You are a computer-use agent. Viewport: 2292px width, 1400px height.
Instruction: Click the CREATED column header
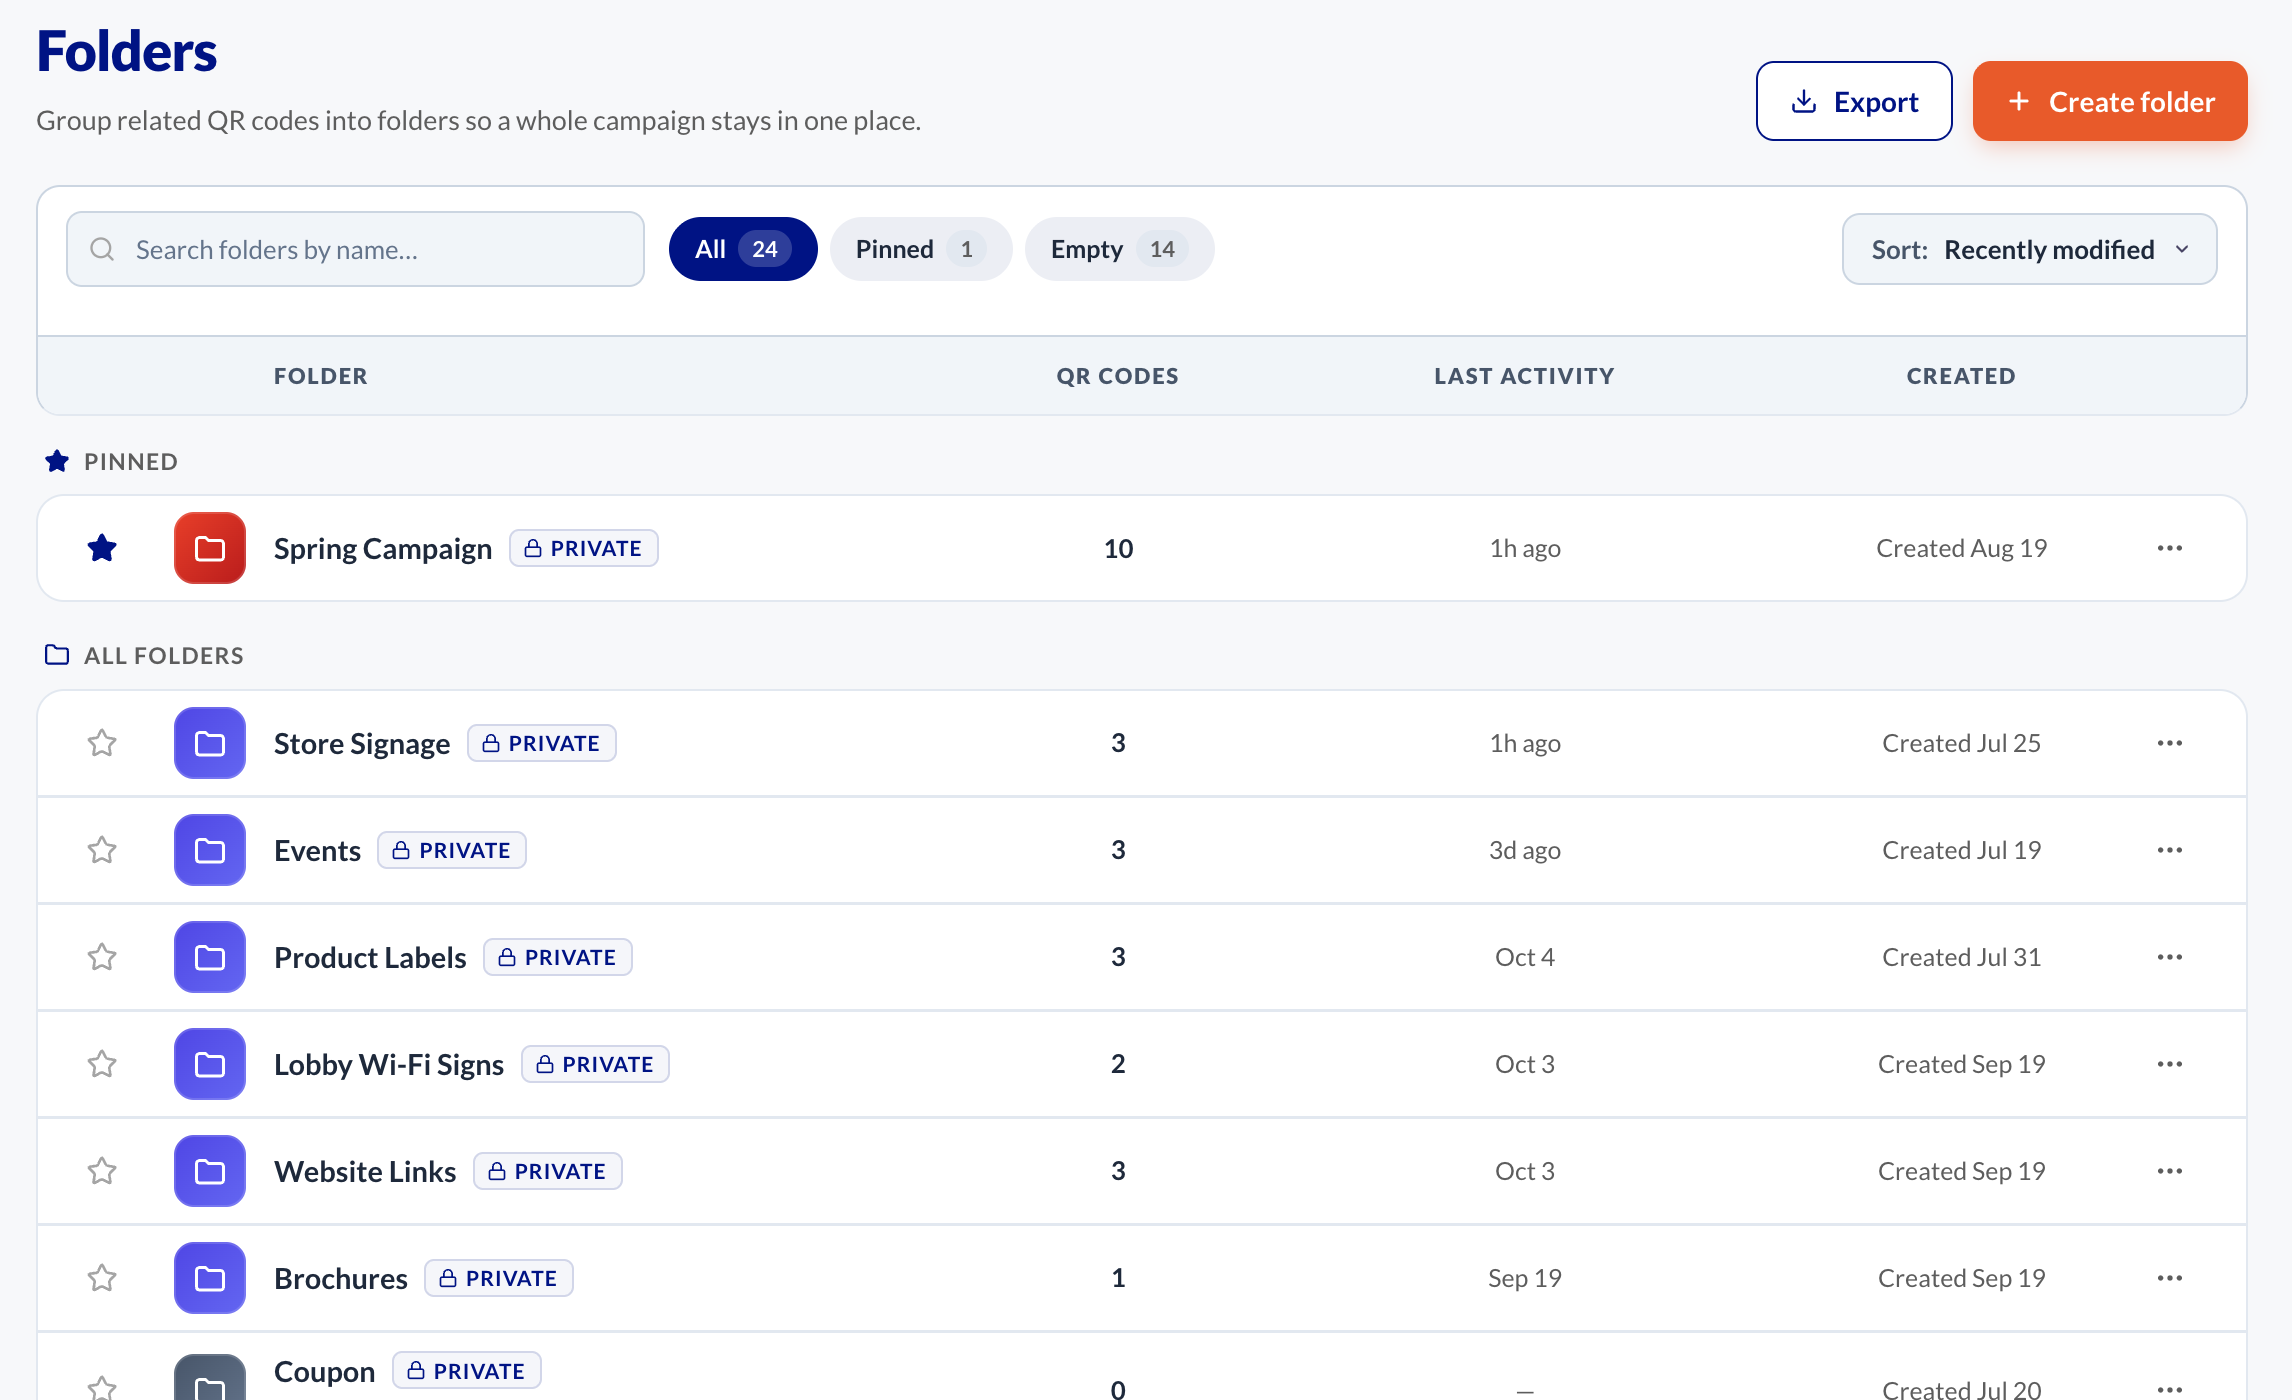pyautogui.click(x=1961, y=376)
